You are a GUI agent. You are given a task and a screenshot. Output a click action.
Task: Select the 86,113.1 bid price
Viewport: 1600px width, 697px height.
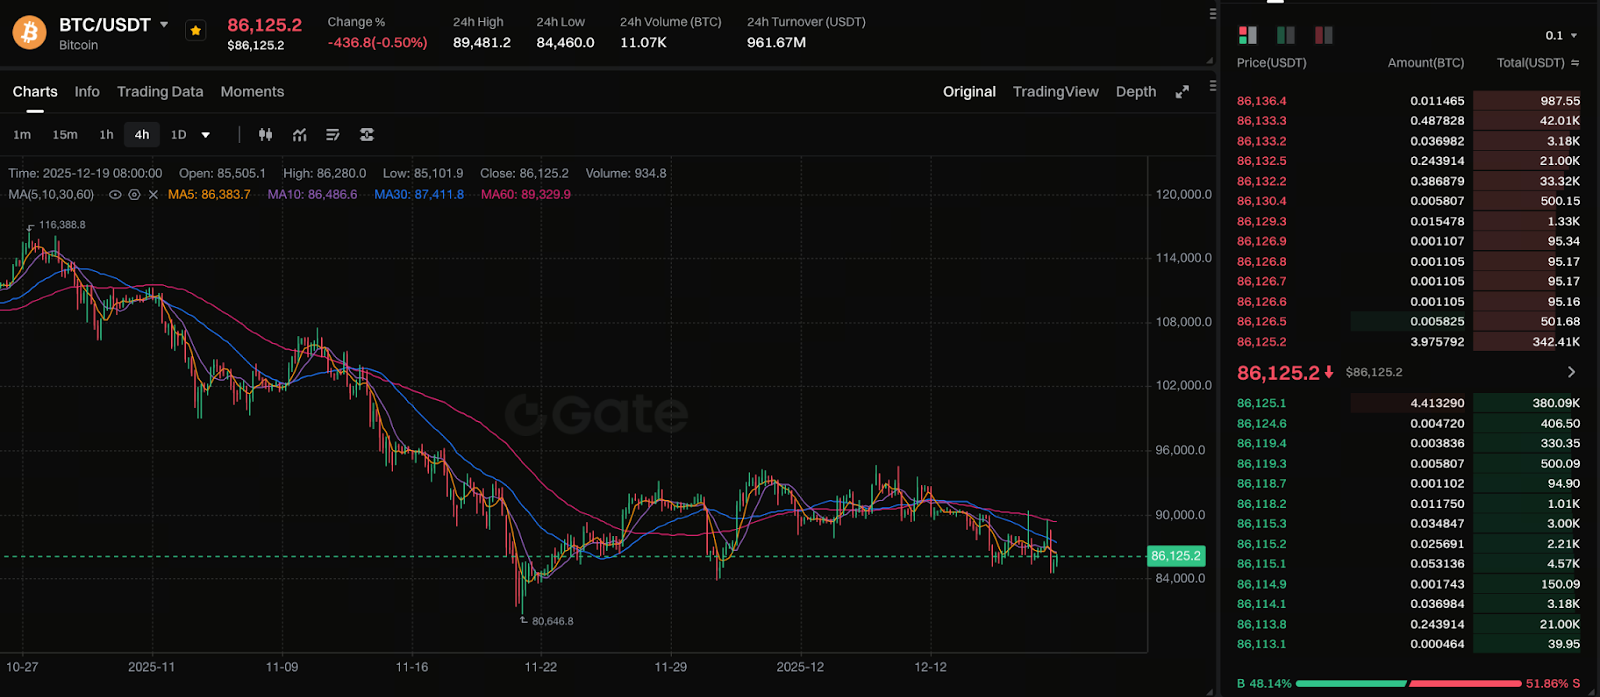pyautogui.click(x=1261, y=644)
